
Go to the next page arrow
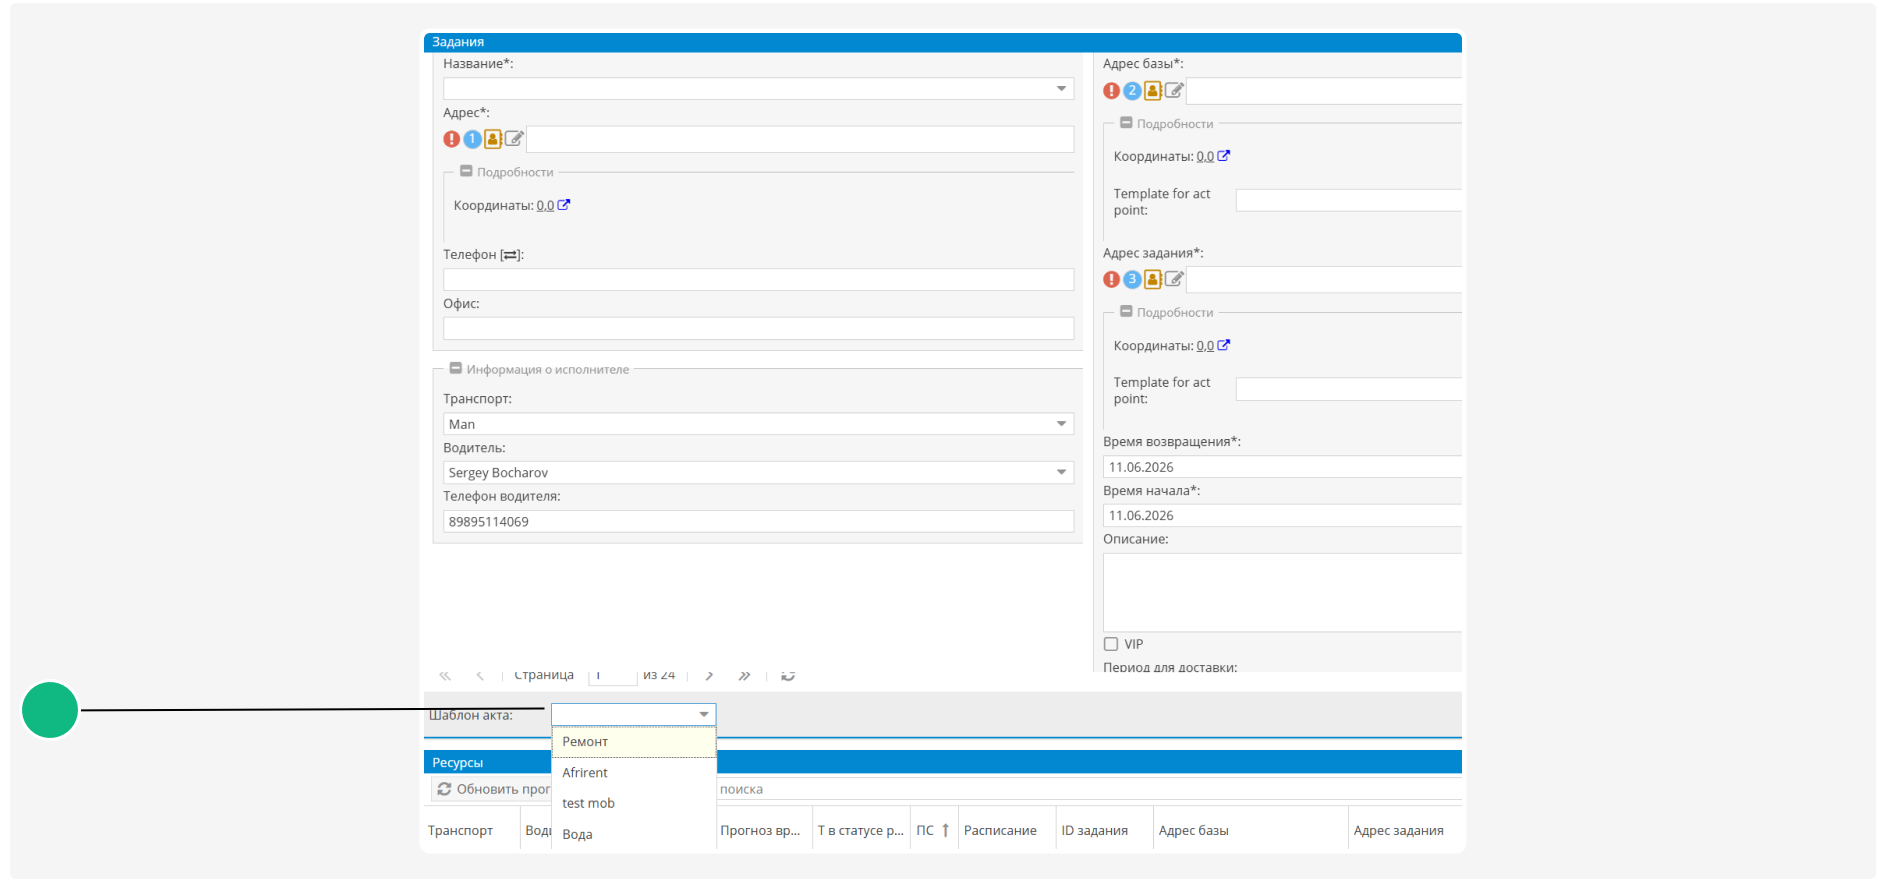pyautogui.click(x=709, y=676)
